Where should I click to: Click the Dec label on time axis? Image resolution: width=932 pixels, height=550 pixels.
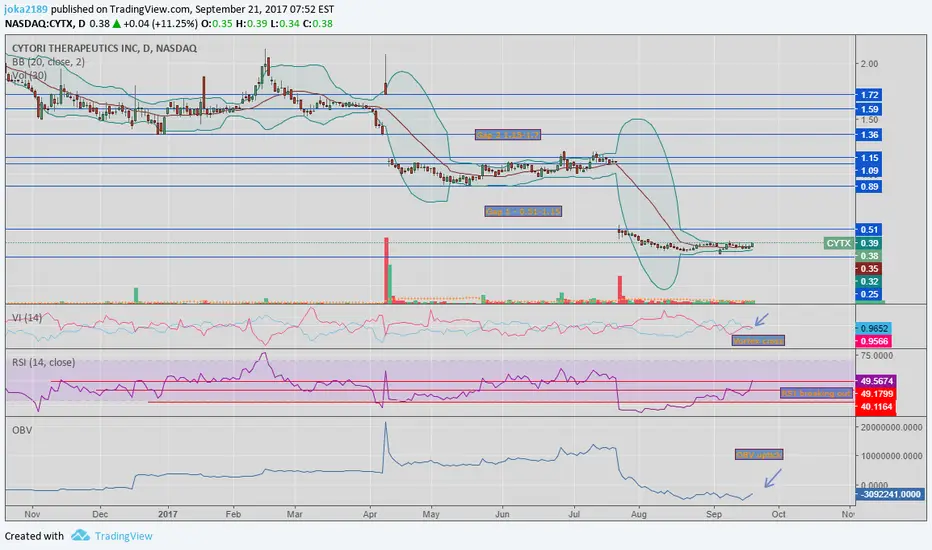(x=100, y=514)
